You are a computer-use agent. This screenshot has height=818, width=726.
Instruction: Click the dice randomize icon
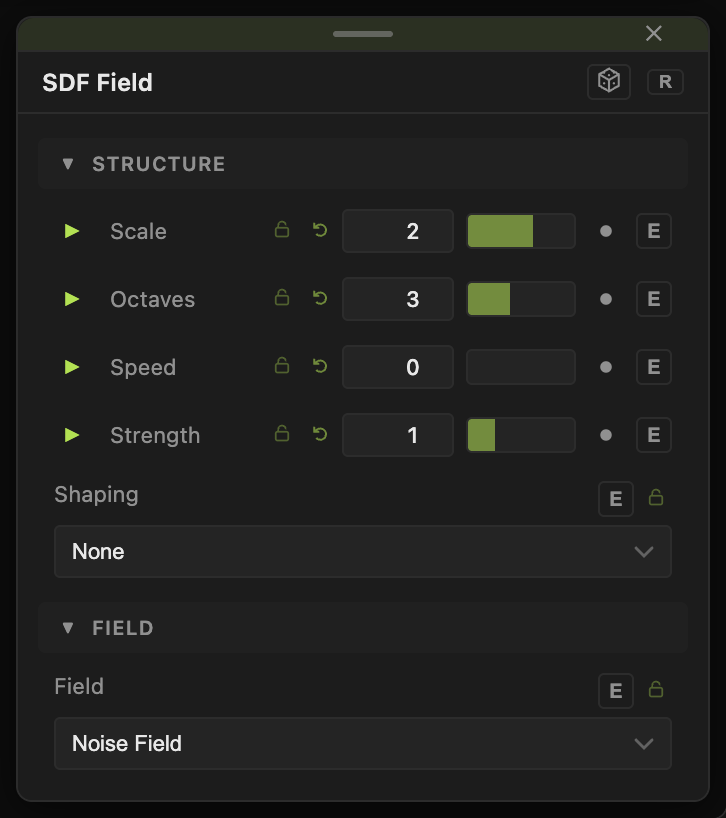click(609, 81)
